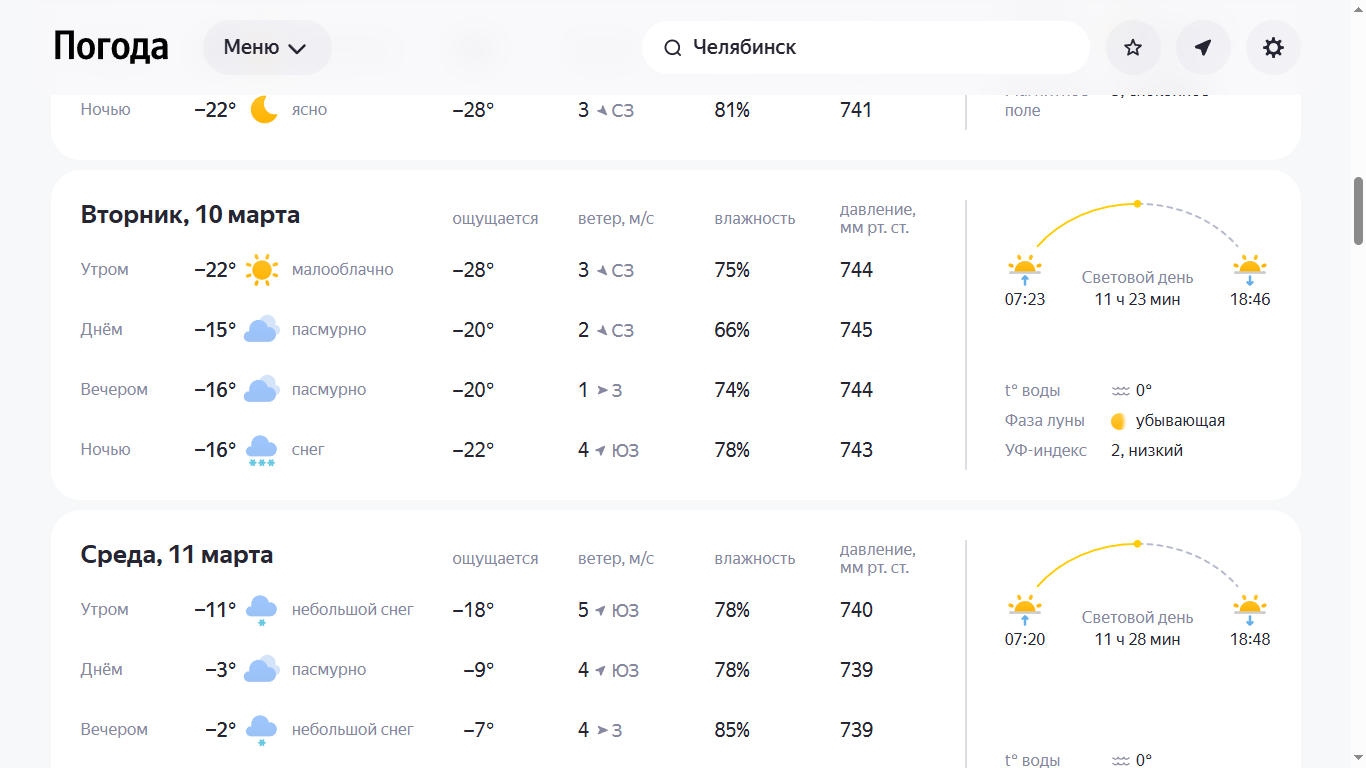This screenshot has width=1366, height=768.
Task: Click the Вторник, 10 марта heading
Action: tap(190, 215)
